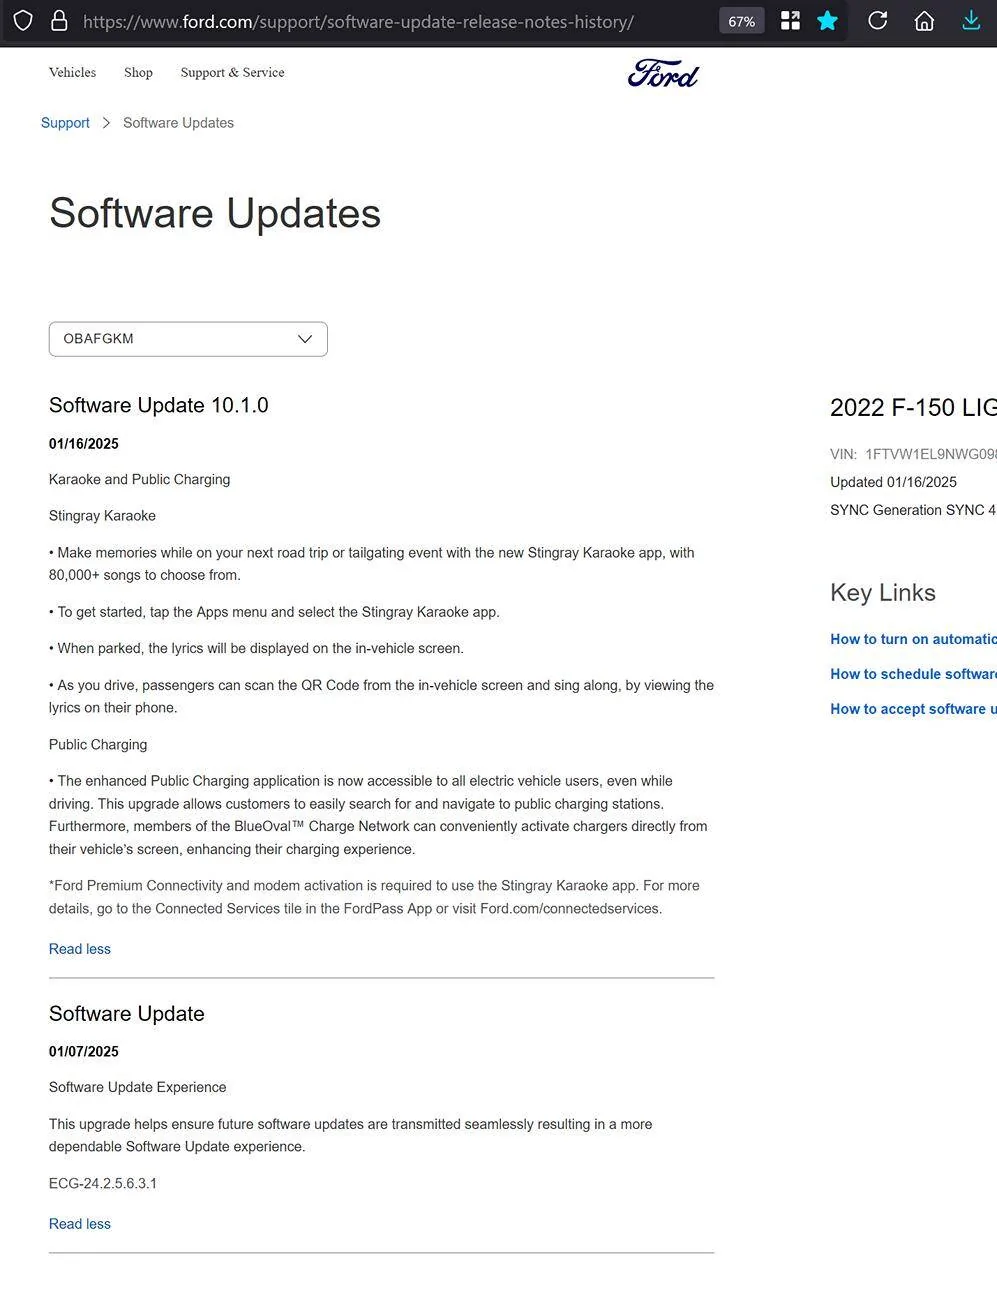Click the Software Updates breadcrumb text
997x1300 pixels.
[178, 123]
